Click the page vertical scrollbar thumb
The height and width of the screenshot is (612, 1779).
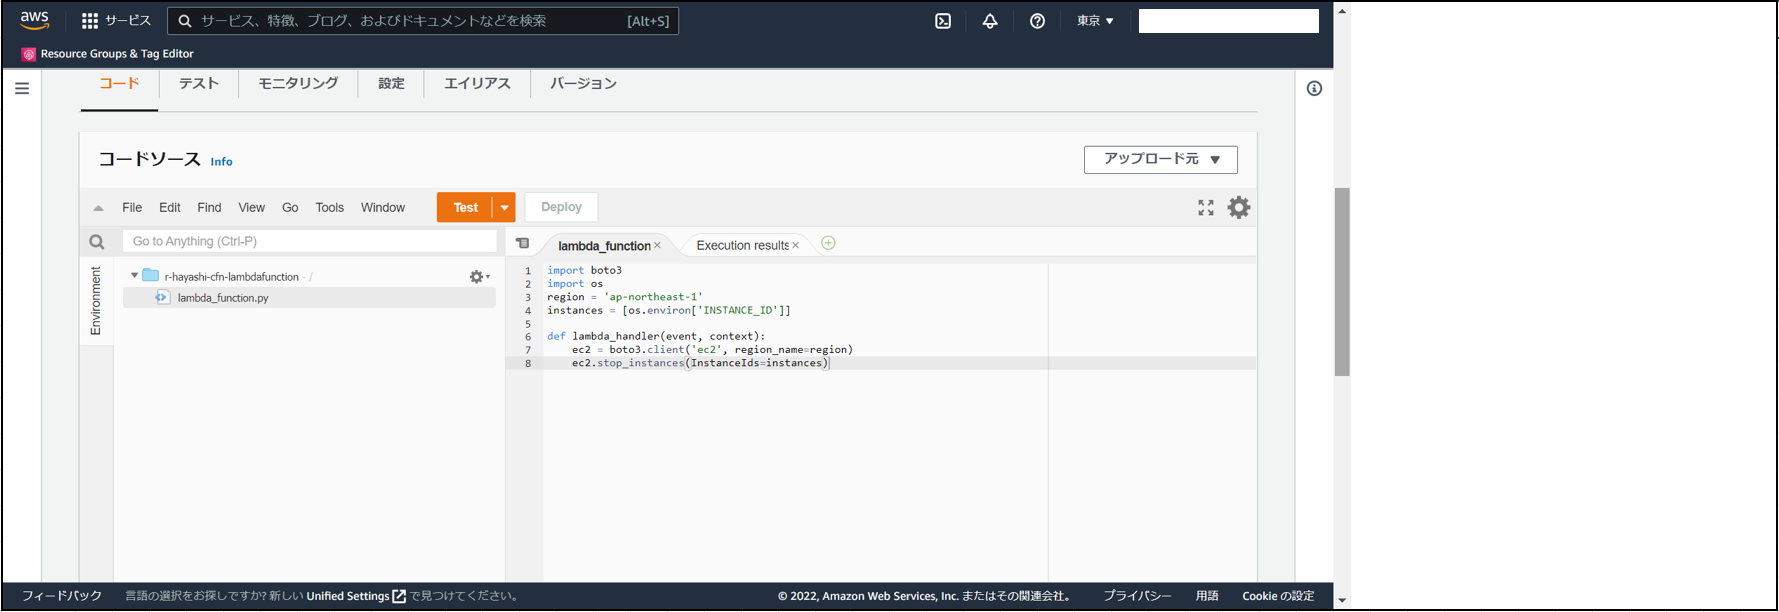(1342, 282)
